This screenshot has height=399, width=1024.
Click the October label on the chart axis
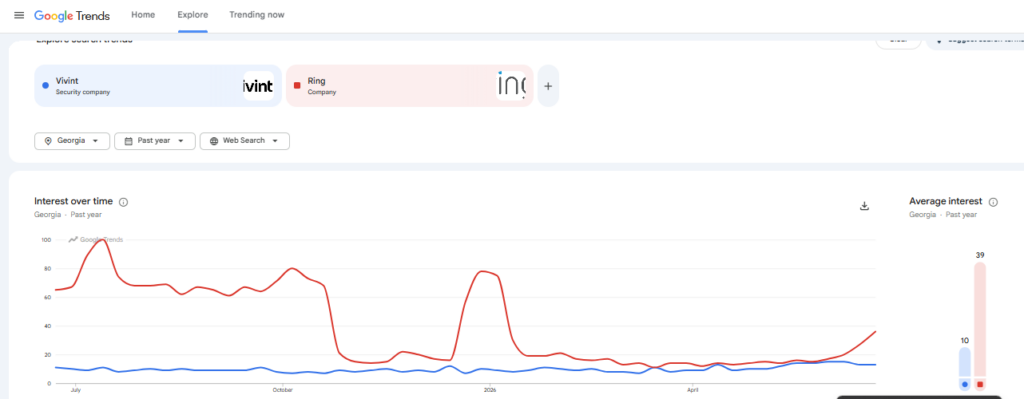[x=282, y=390]
